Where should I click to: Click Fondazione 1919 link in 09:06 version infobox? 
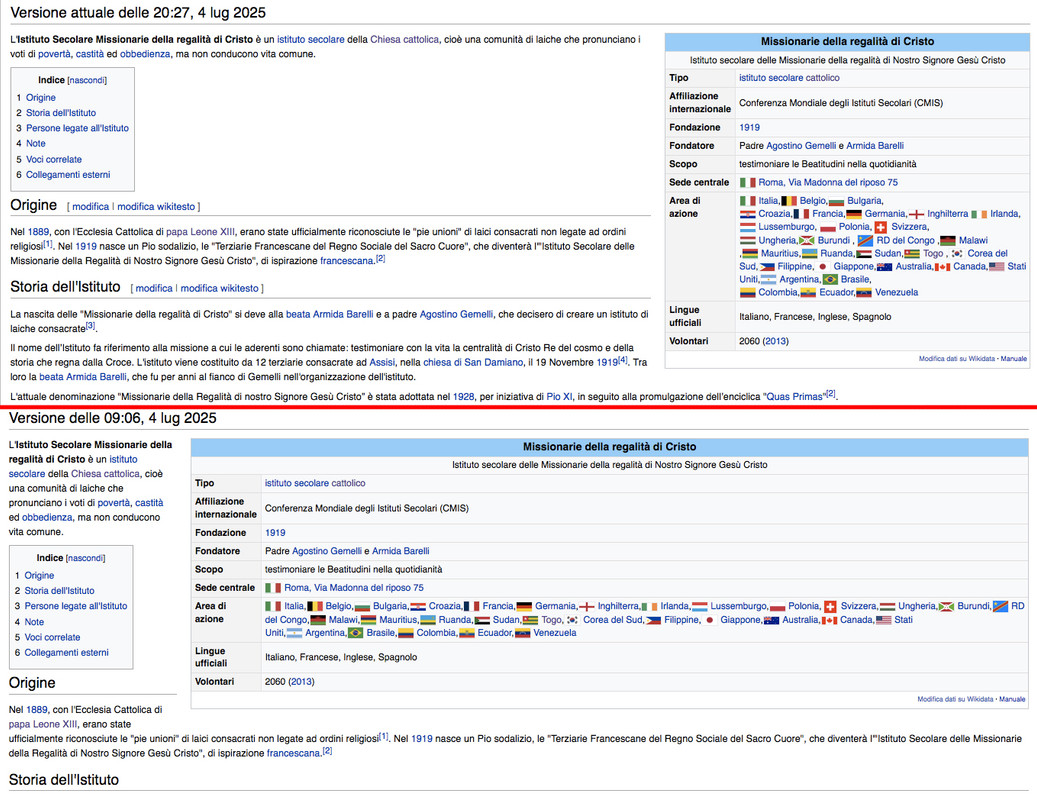click(x=275, y=533)
